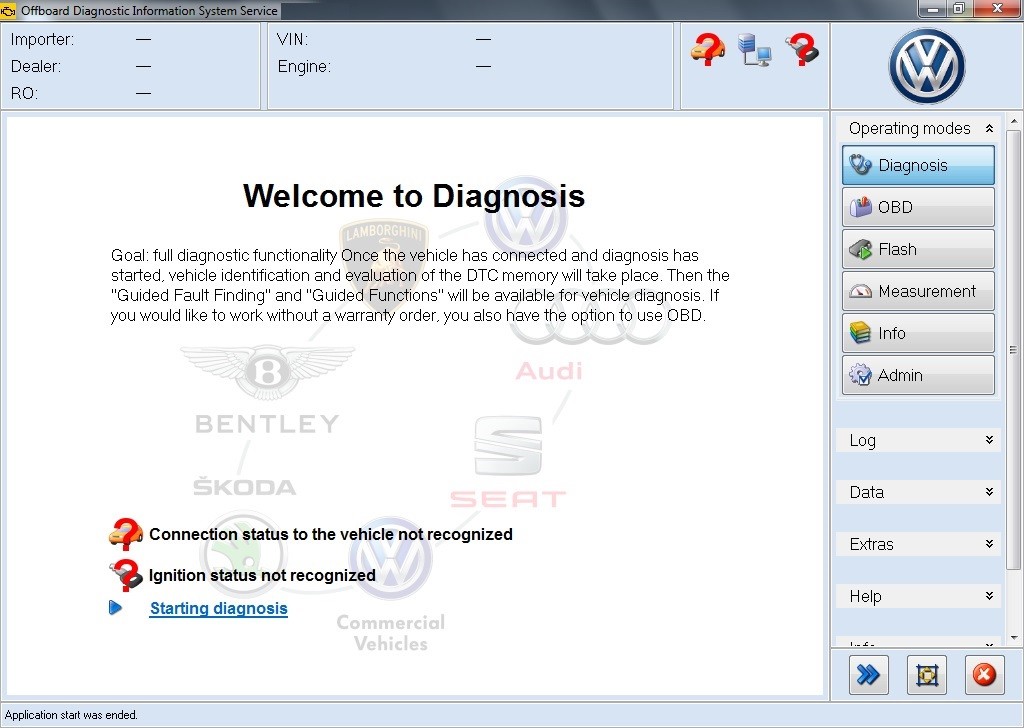Image resolution: width=1024 pixels, height=728 pixels.
Task: Open the Admin operating mode
Action: 918,375
